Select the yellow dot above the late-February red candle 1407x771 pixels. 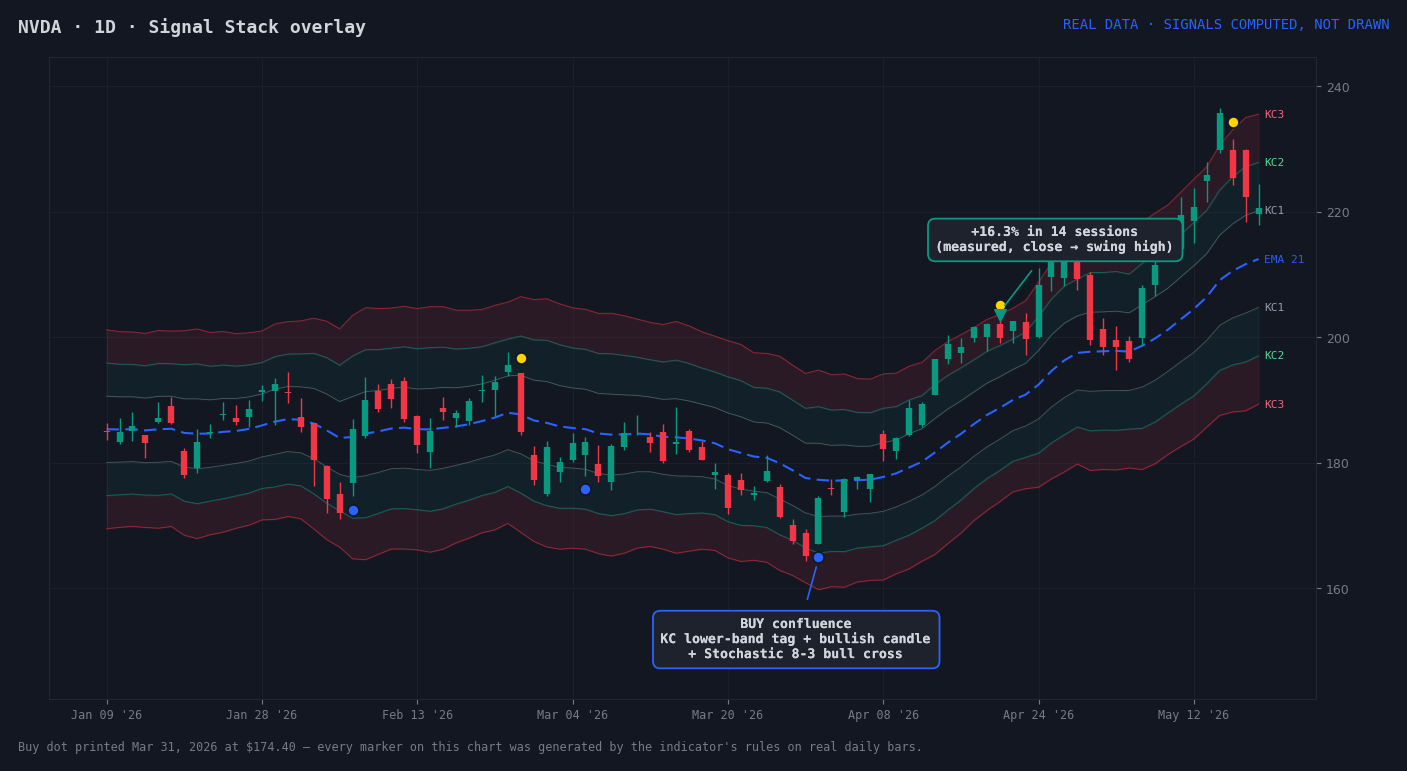click(x=521, y=358)
